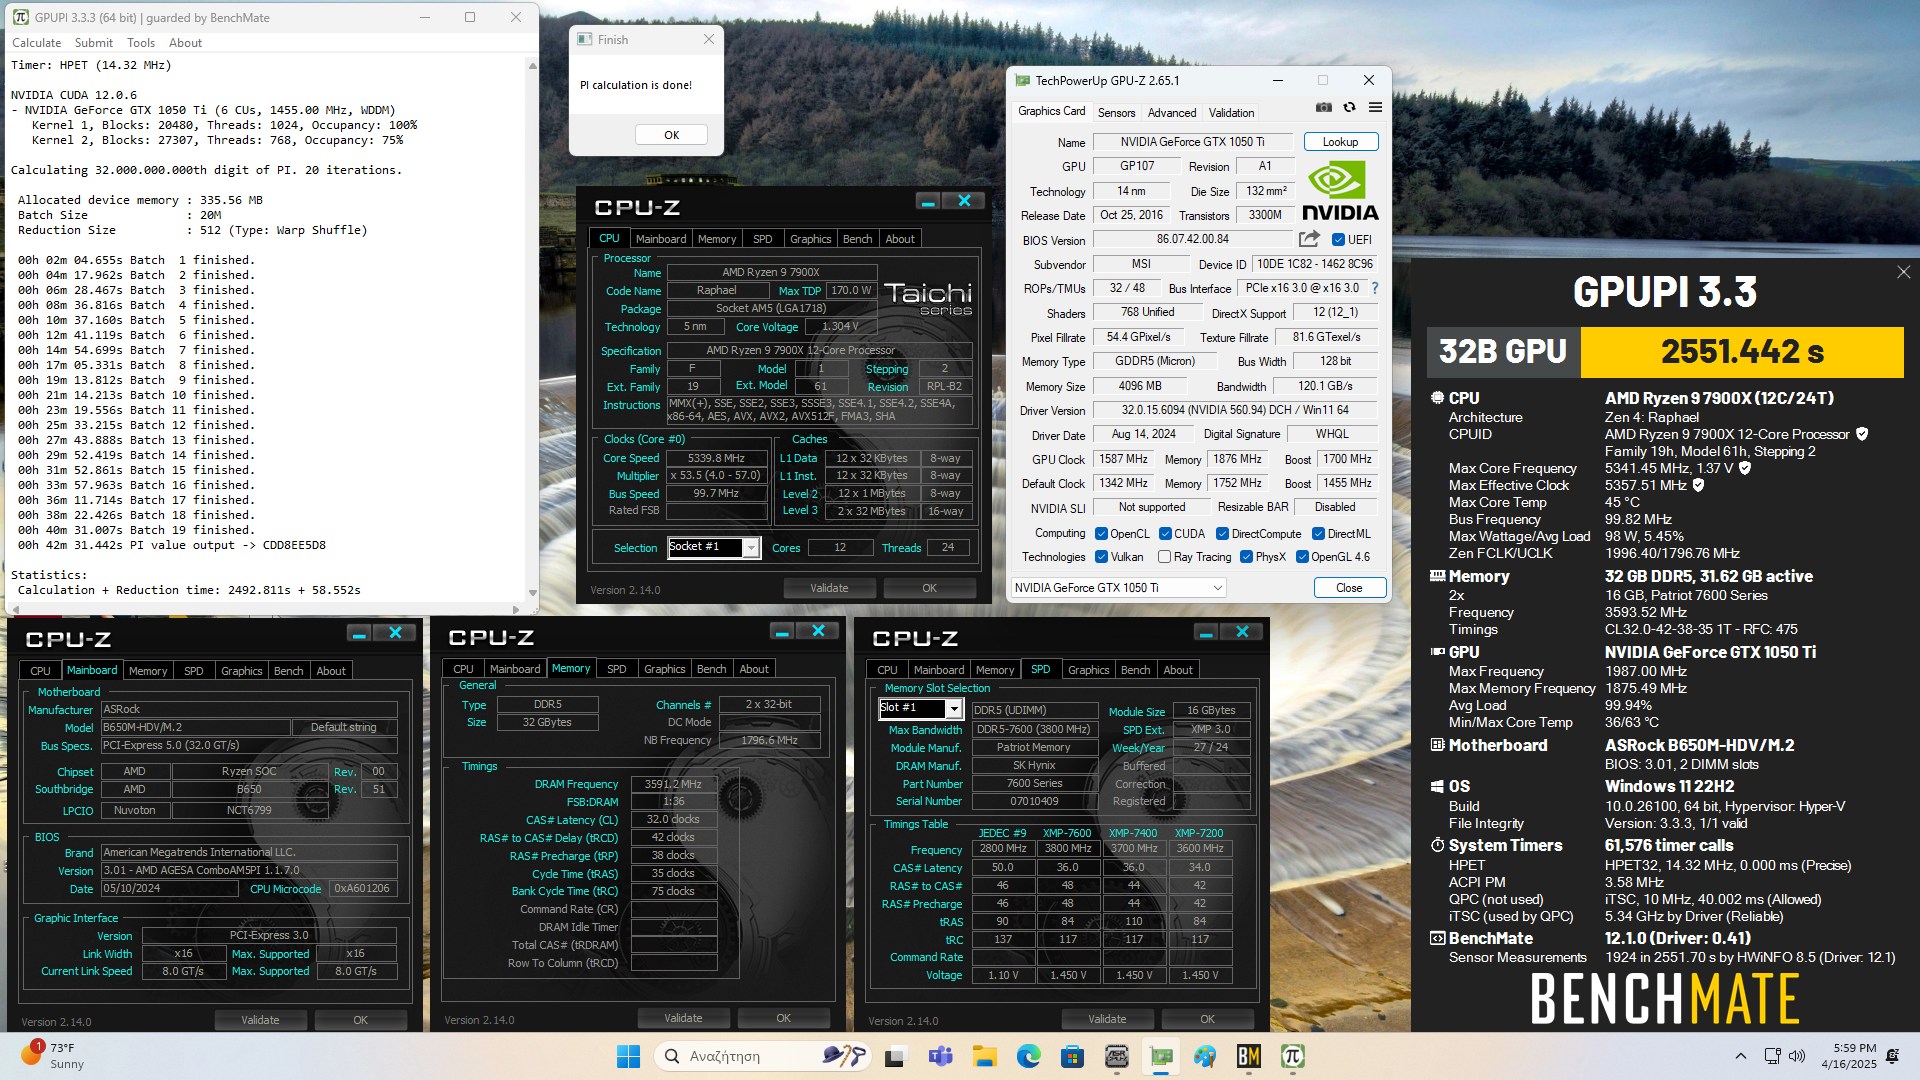
Task: Toggle the Vulkan checkbox
Action: click(x=1101, y=557)
